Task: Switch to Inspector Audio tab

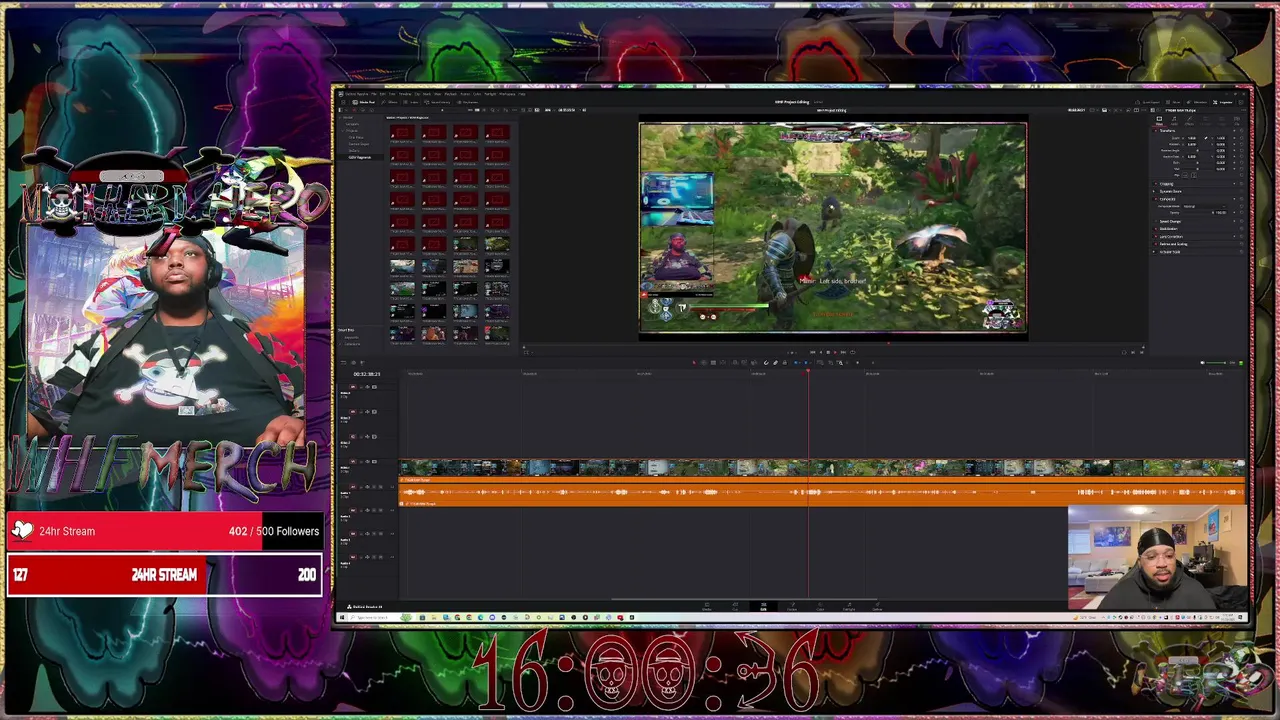Action: point(1174,120)
